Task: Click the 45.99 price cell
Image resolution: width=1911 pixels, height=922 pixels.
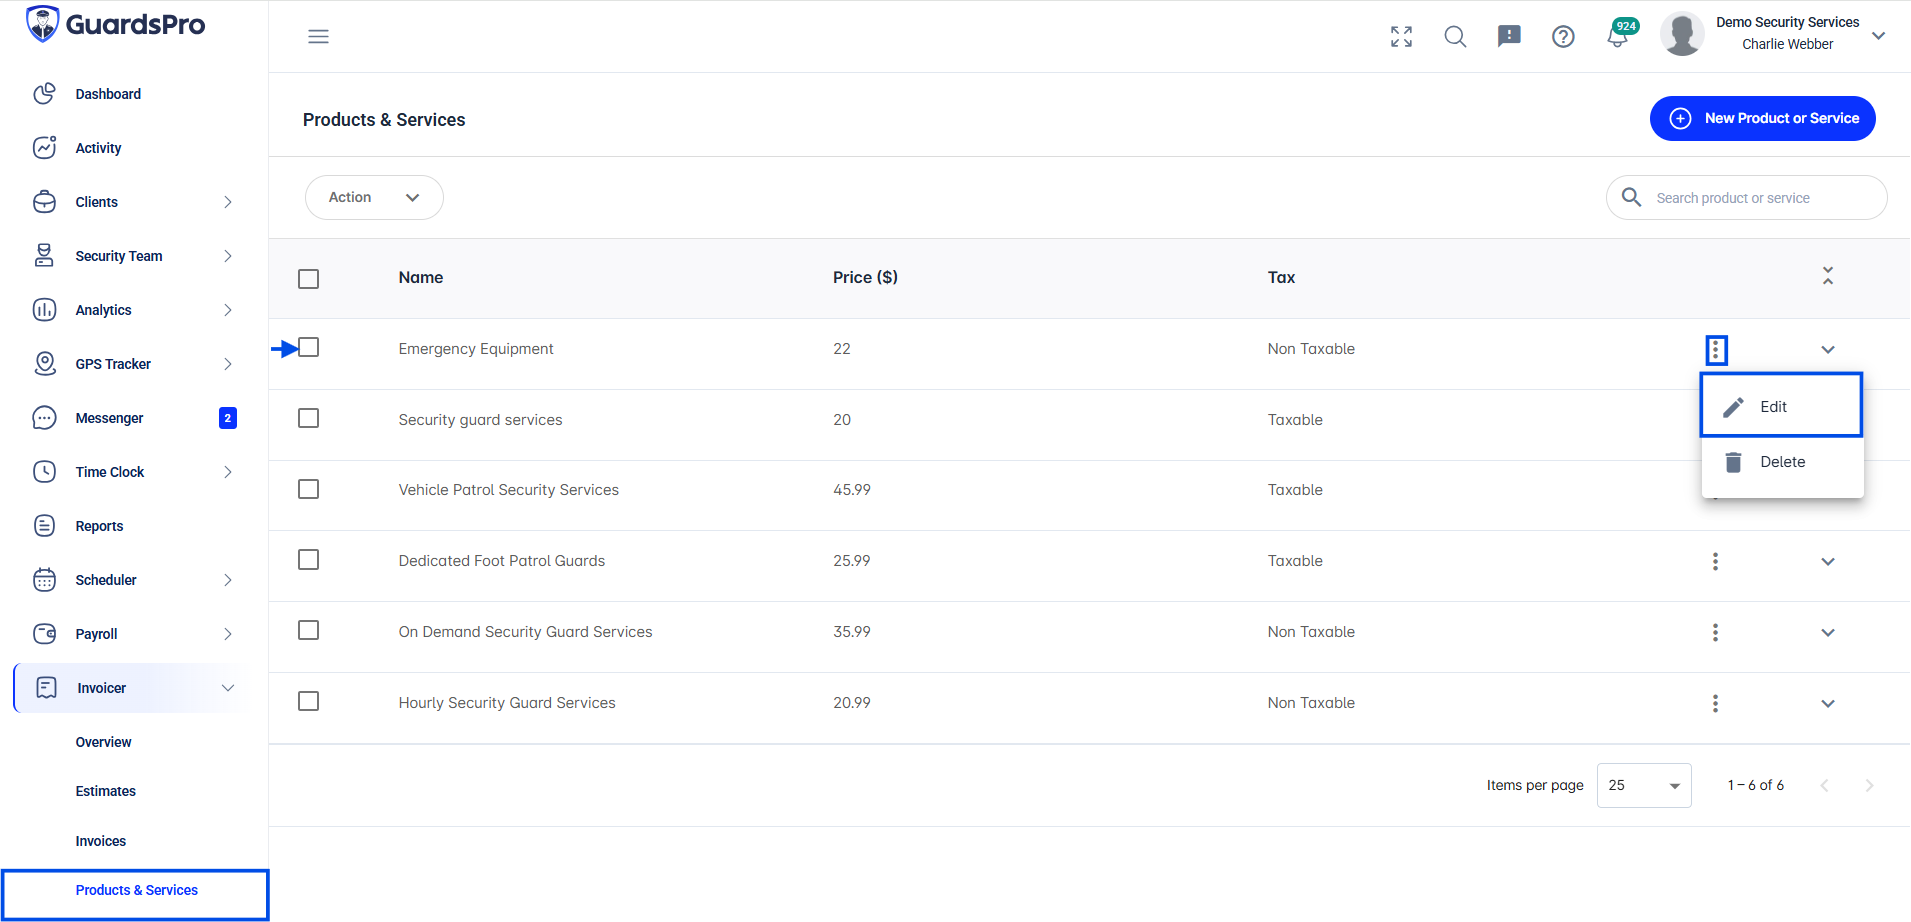Action: (x=852, y=490)
